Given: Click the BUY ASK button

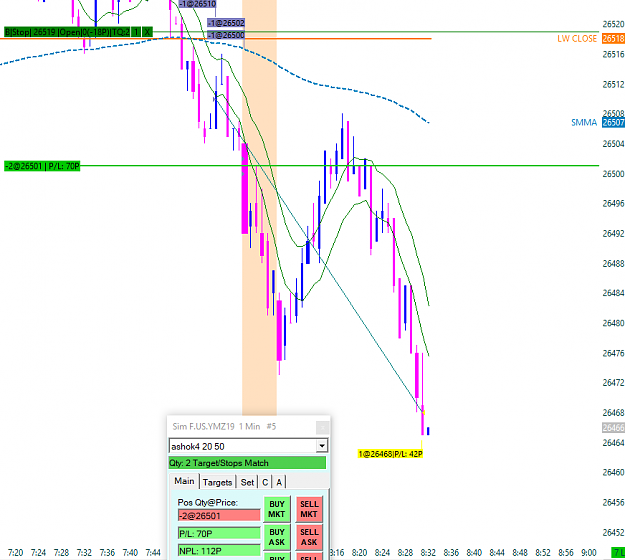Looking at the screenshot, I should click(277, 537).
